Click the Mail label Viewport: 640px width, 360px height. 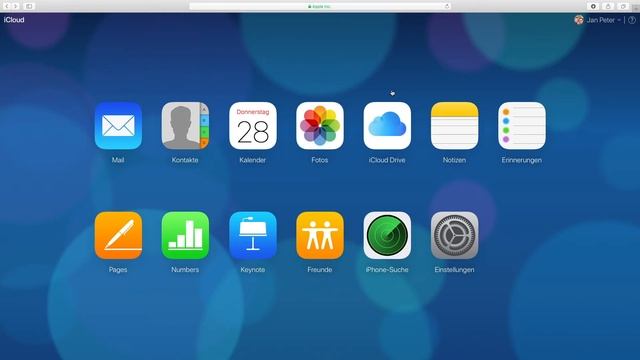point(118,160)
